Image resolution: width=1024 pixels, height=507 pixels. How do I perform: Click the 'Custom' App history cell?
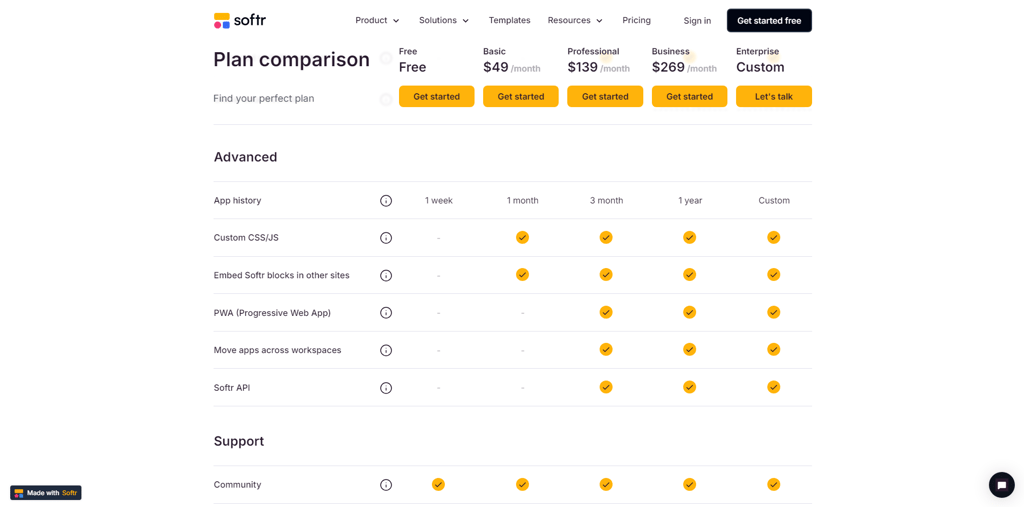click(x=774, y=201)
